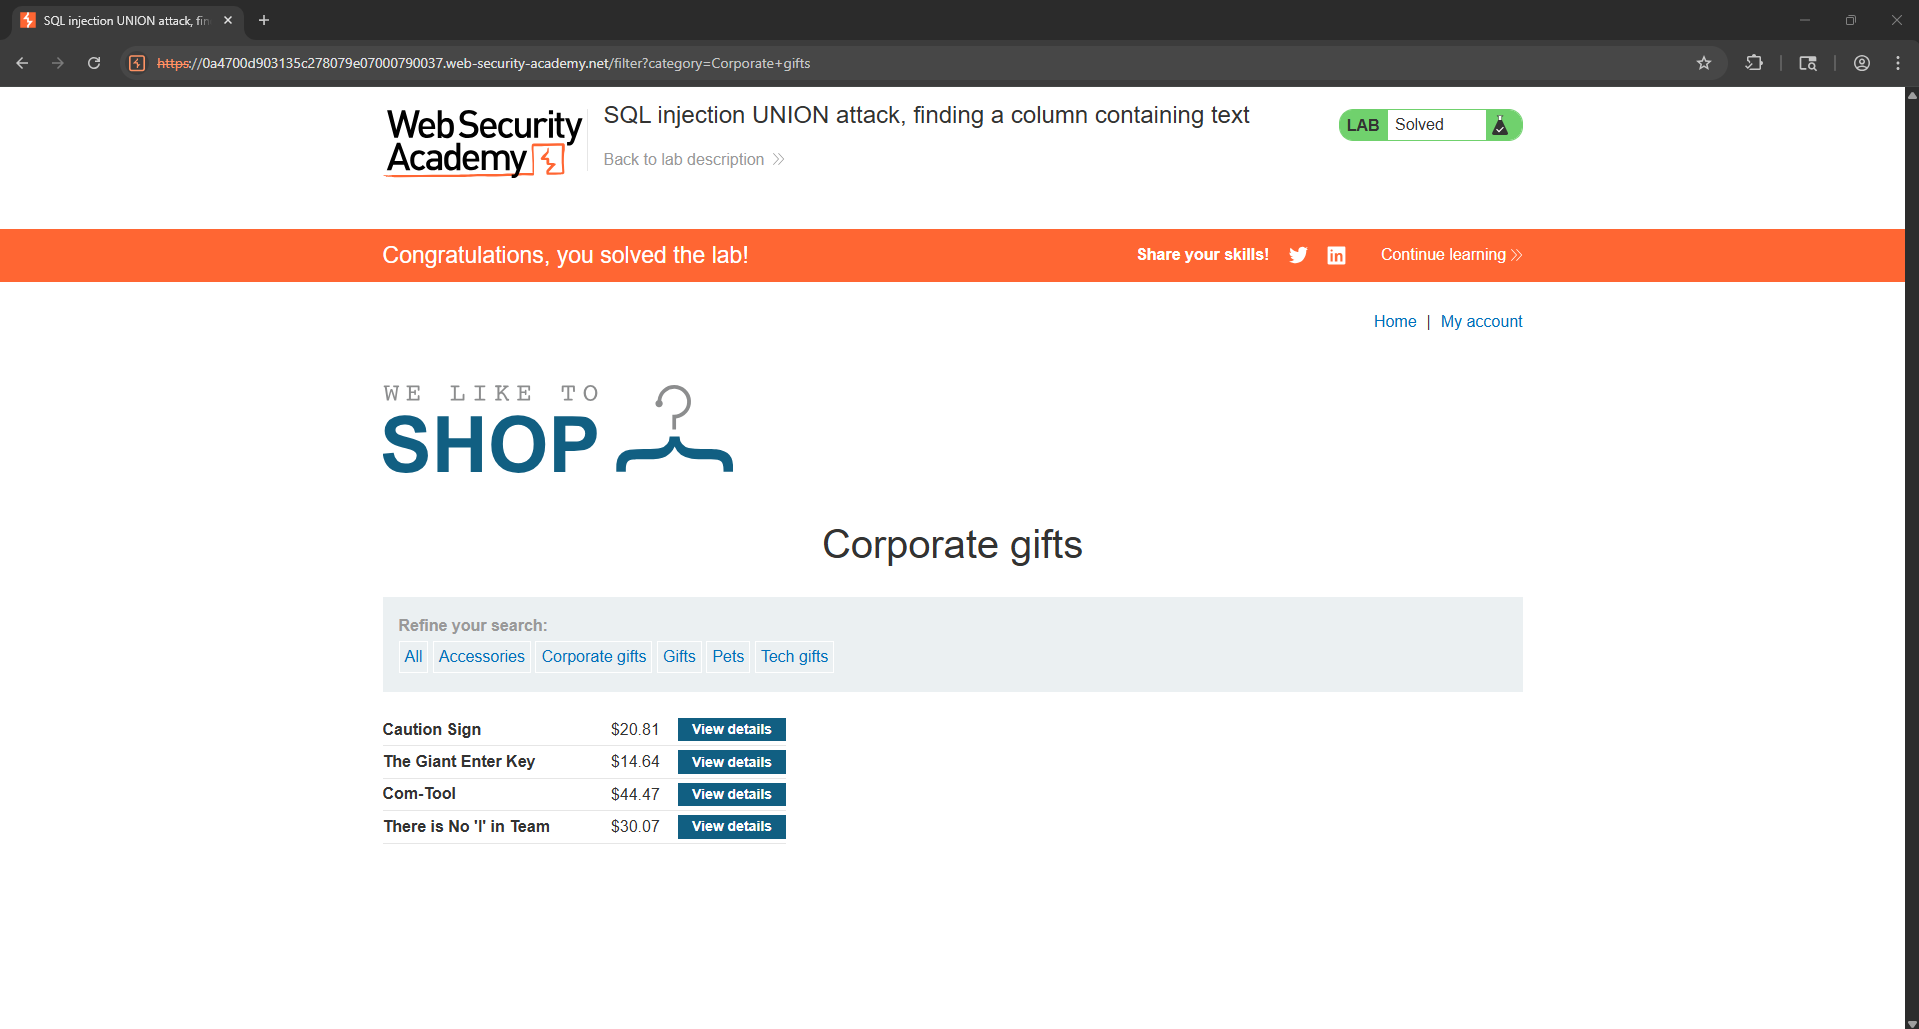Image resolution: width=1919 pixels, height=1029 pixels.
Task: Open Chrome three-dot menu
Action: coord(1898,63)
